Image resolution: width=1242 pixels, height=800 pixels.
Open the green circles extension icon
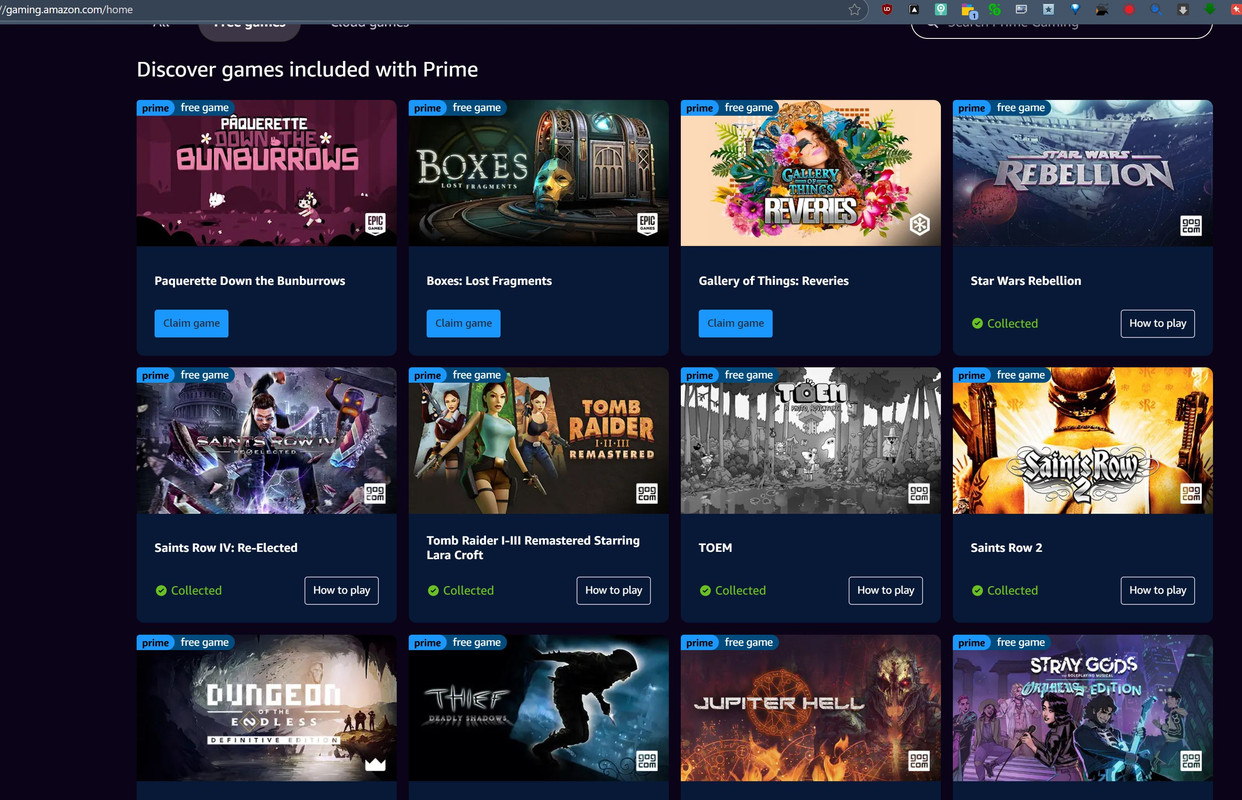click(994, 9)
